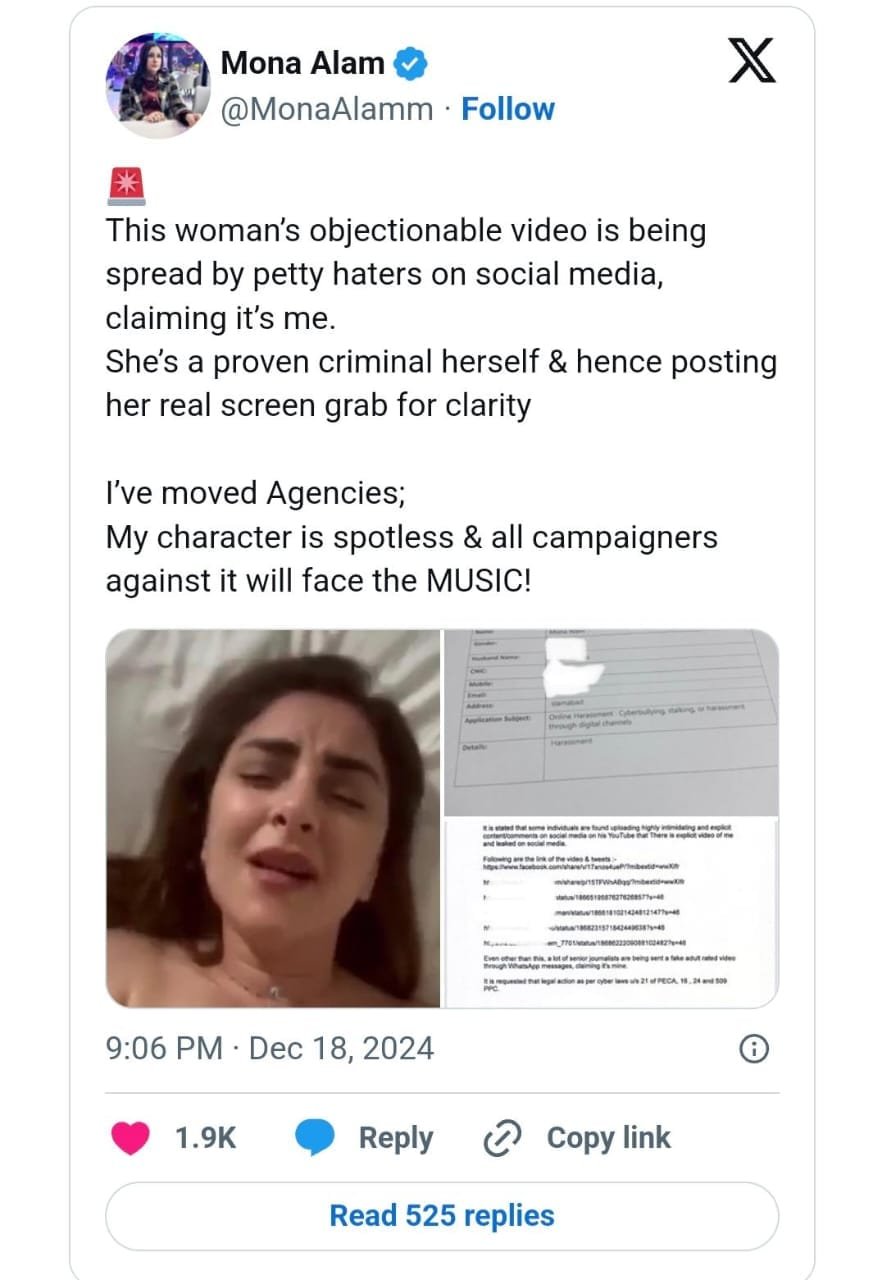Click the Copy link text
Image resolution: width=882 pixels, height=1280 pixels.
coord(609,1138)
